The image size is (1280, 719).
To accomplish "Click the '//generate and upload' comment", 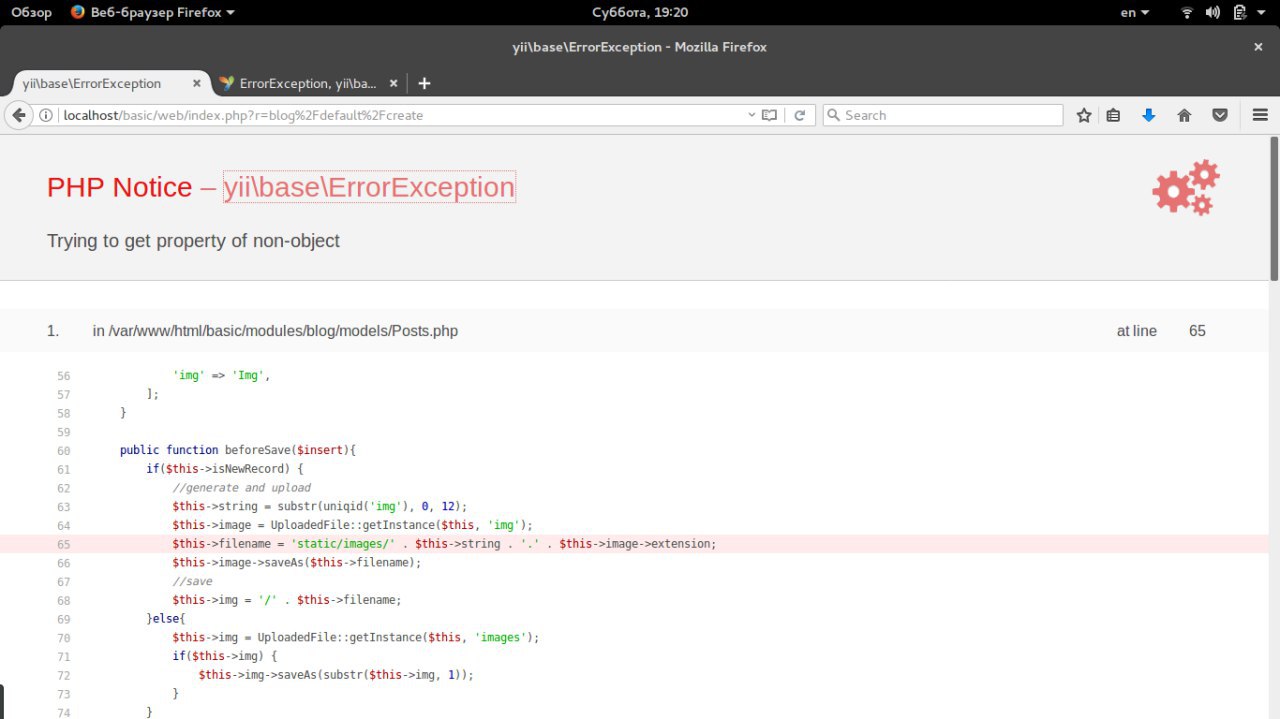I will click(241, 488).
